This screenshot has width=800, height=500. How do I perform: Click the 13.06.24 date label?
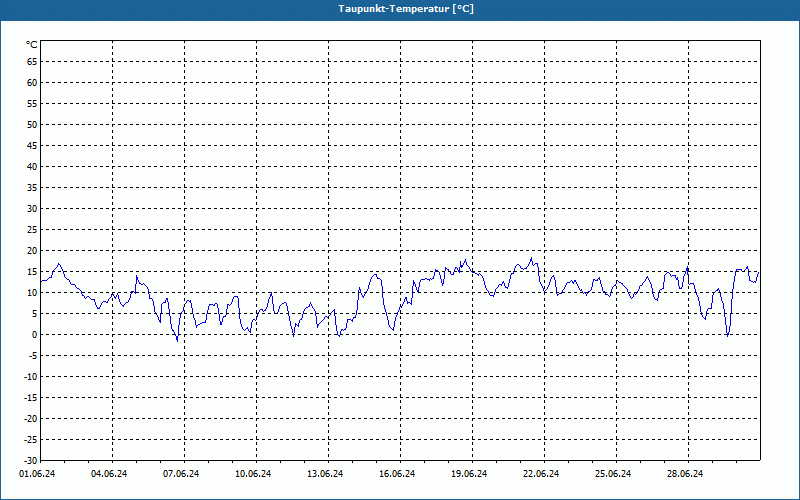pos(325,474)
